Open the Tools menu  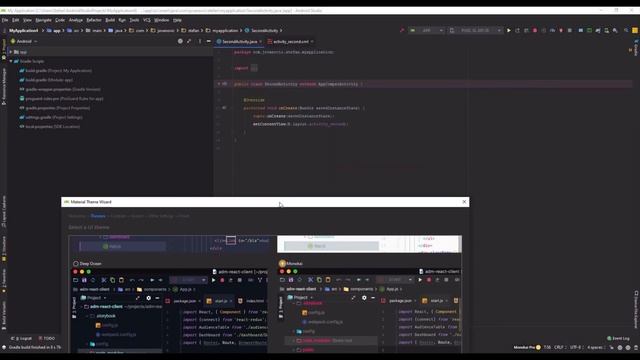pyautogui.click(x=134, y=20)
